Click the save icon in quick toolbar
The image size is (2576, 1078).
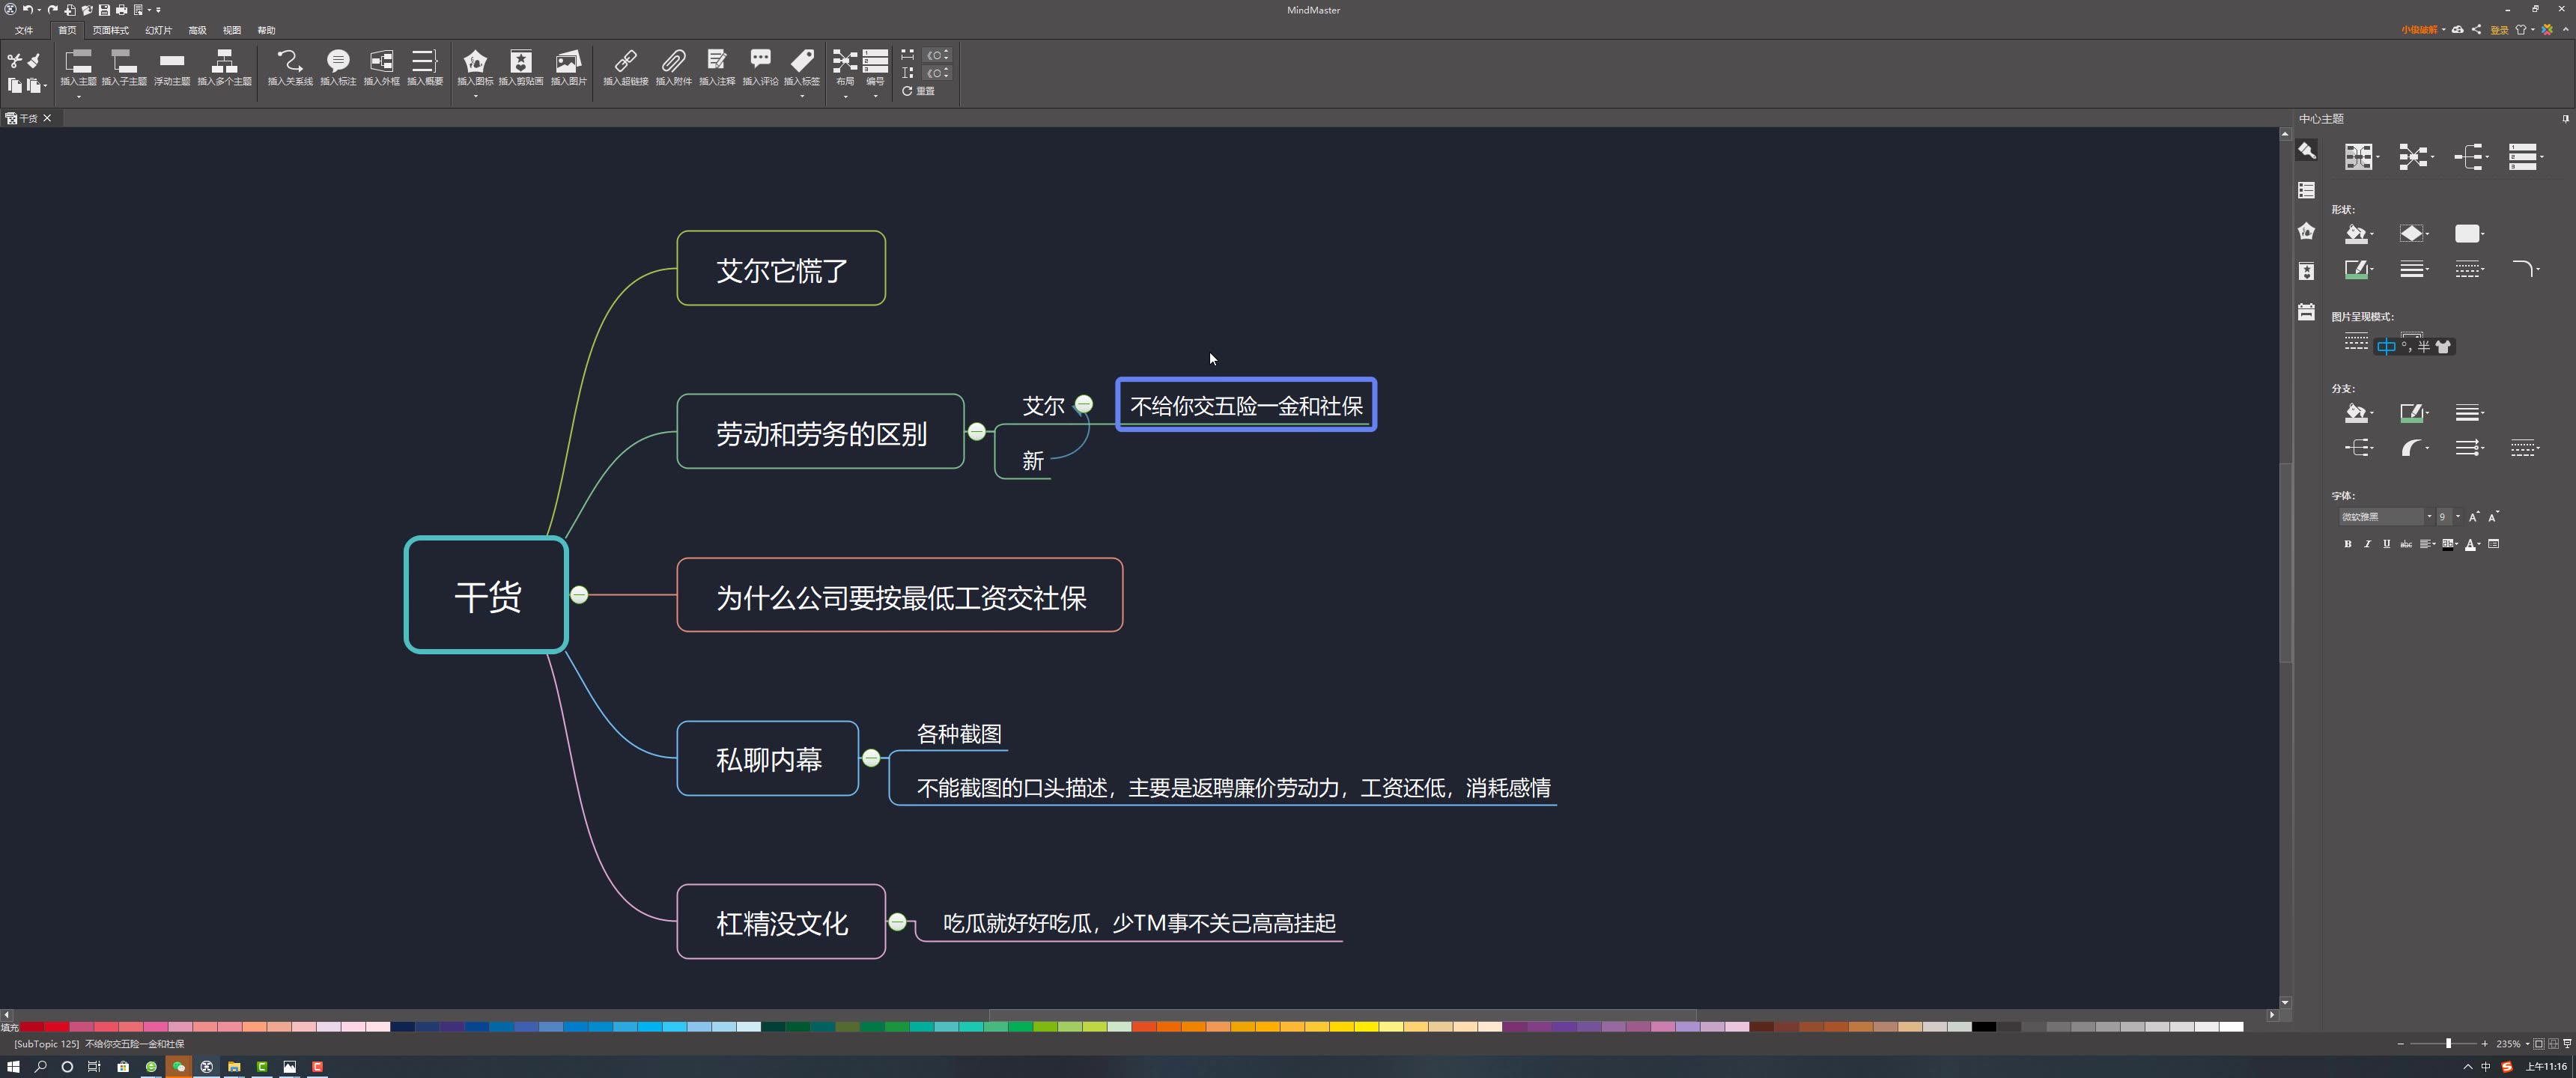pos(104,10)
